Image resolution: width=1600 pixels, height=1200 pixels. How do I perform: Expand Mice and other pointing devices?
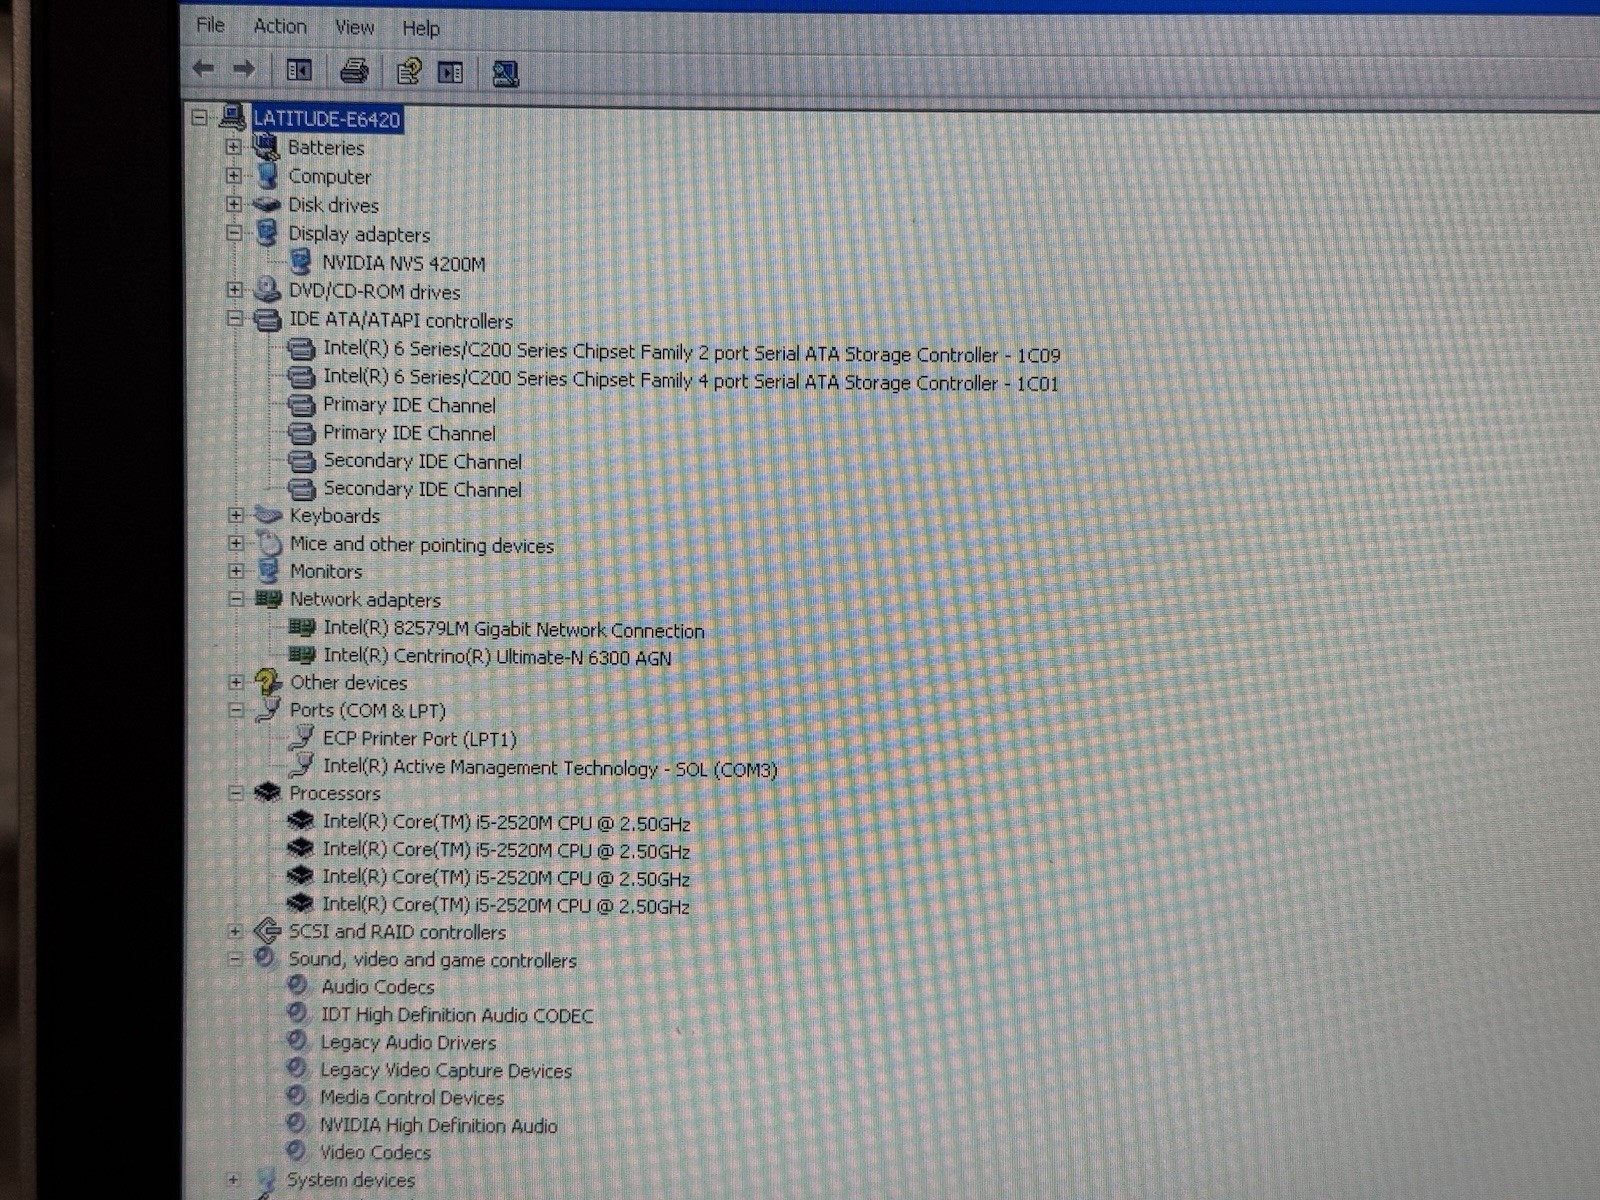[236, 543]
